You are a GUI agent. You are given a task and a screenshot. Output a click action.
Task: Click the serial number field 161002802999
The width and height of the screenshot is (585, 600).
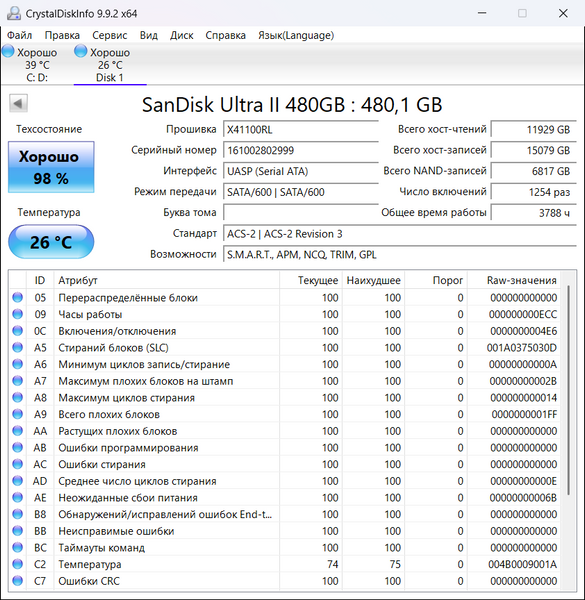301,150
